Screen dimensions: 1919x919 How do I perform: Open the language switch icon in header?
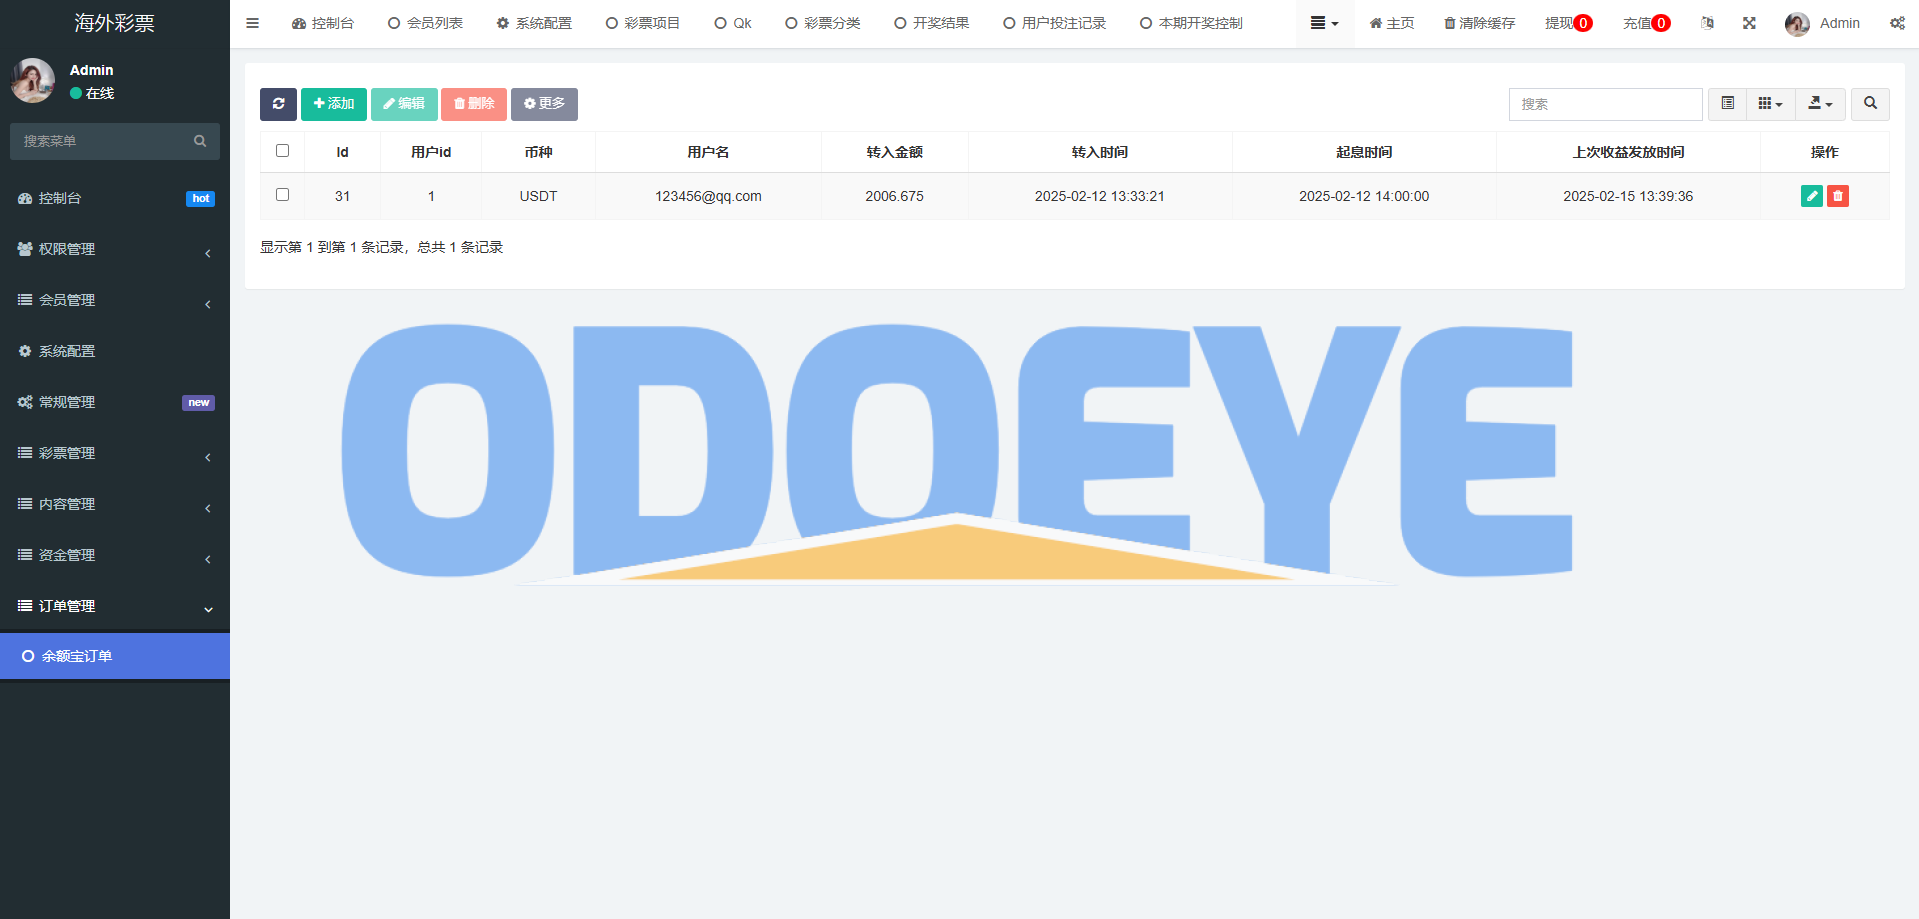(1707, 23)
